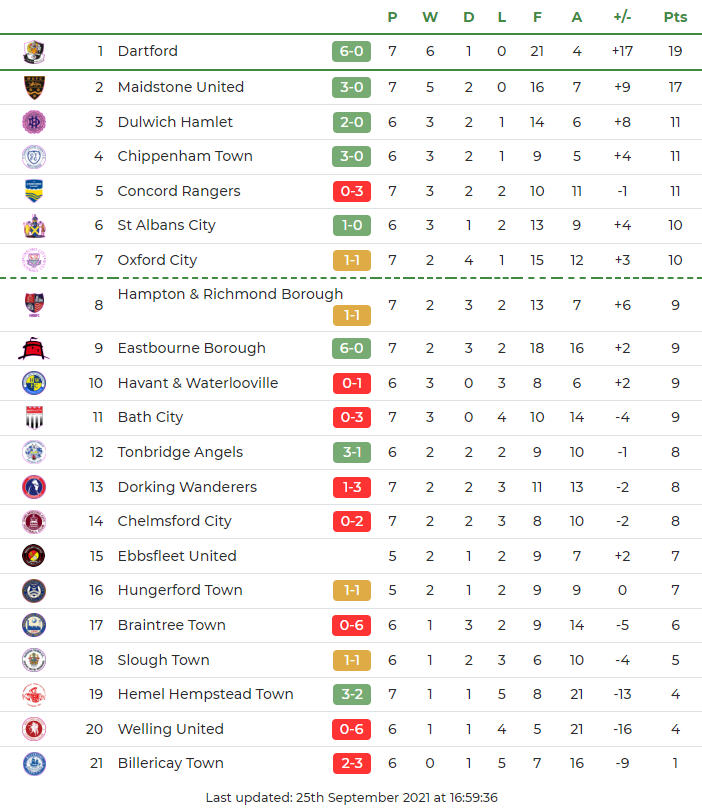Click the +/- goal difference column header
Viewport: 702px width, 811px height.
(622, 17)
